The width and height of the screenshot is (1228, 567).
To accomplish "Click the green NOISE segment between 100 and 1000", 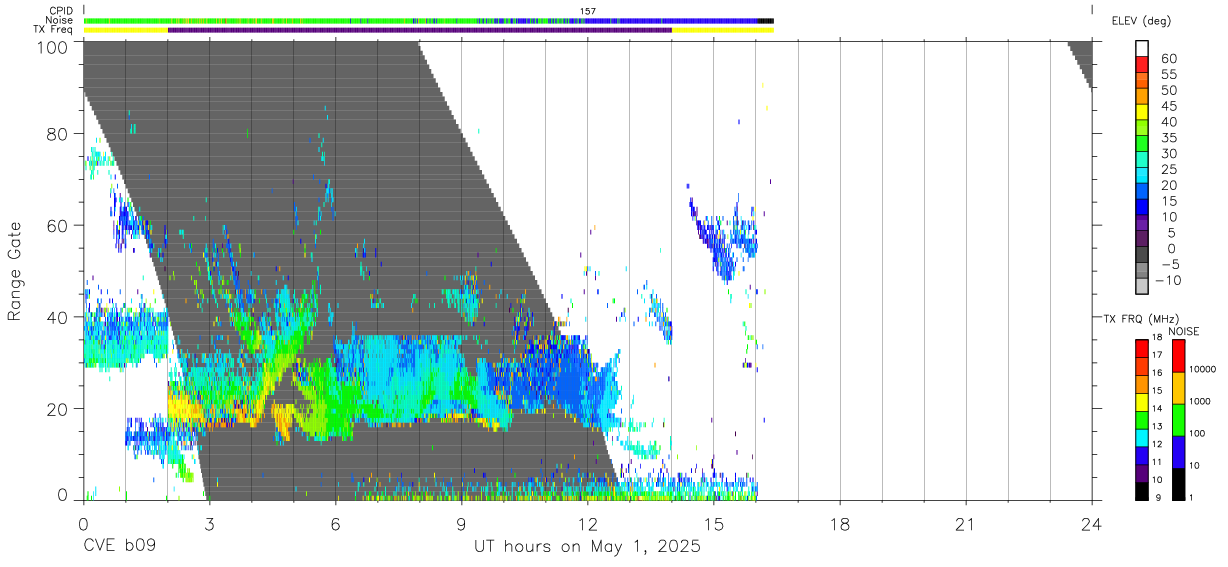I will pos(1179,420).
